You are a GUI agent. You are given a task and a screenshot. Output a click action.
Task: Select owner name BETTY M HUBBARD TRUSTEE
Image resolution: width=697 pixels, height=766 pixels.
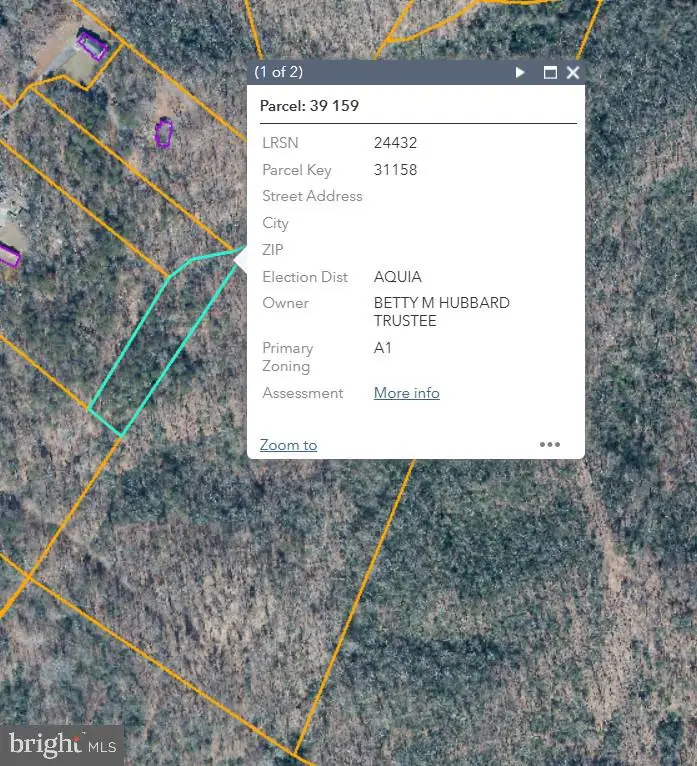(442, 312)
